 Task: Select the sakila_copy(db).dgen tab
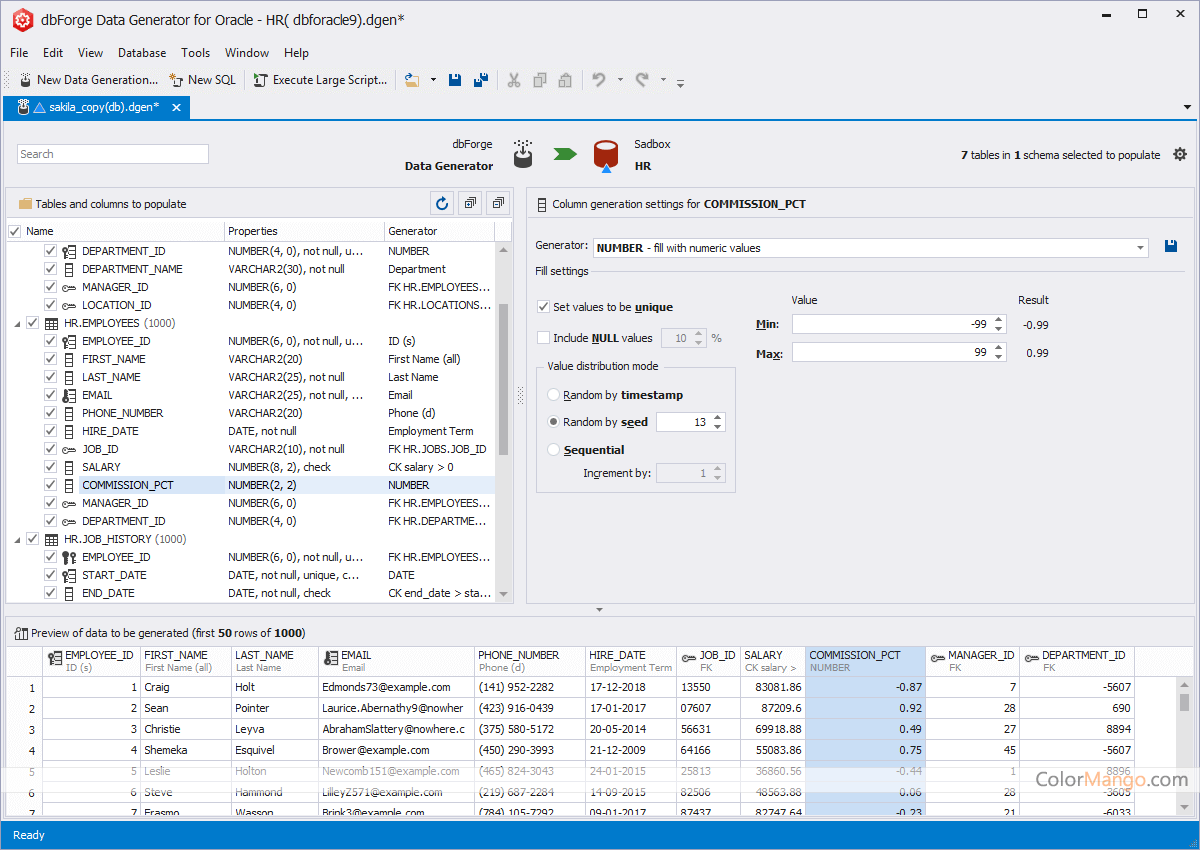click(96, 107)
